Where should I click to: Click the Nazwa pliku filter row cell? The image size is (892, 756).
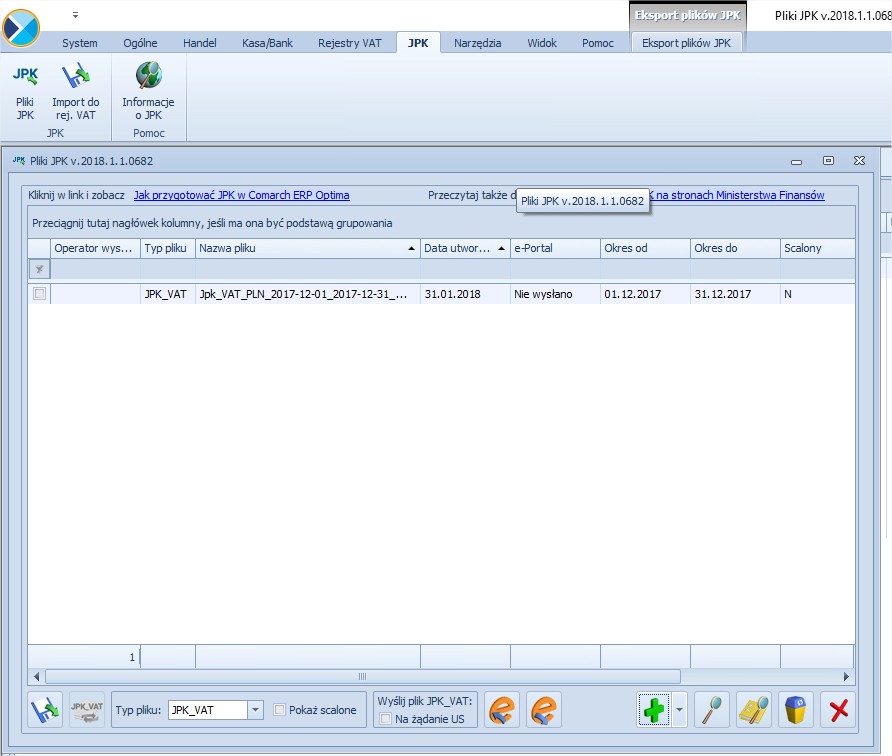point(307,270)
